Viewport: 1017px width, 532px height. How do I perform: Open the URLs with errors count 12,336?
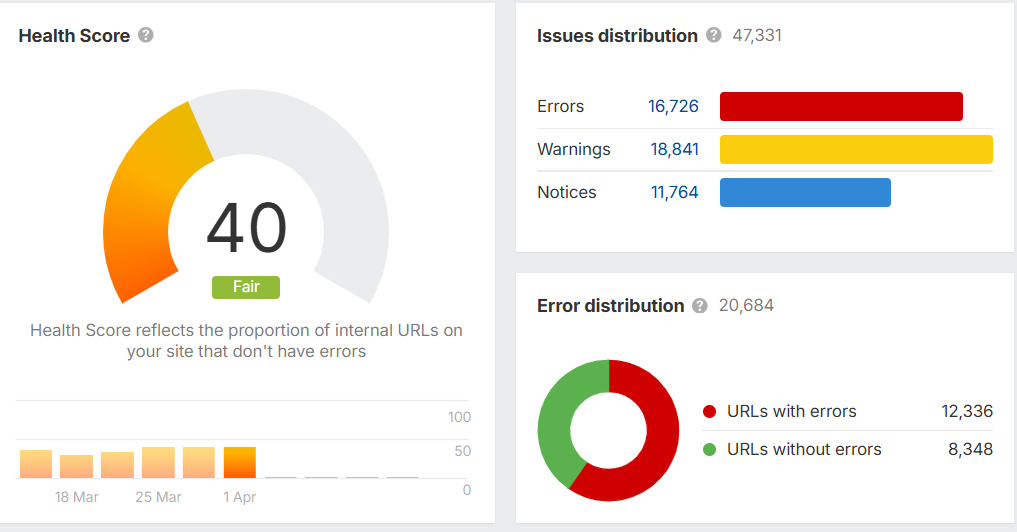click(967, 412)
